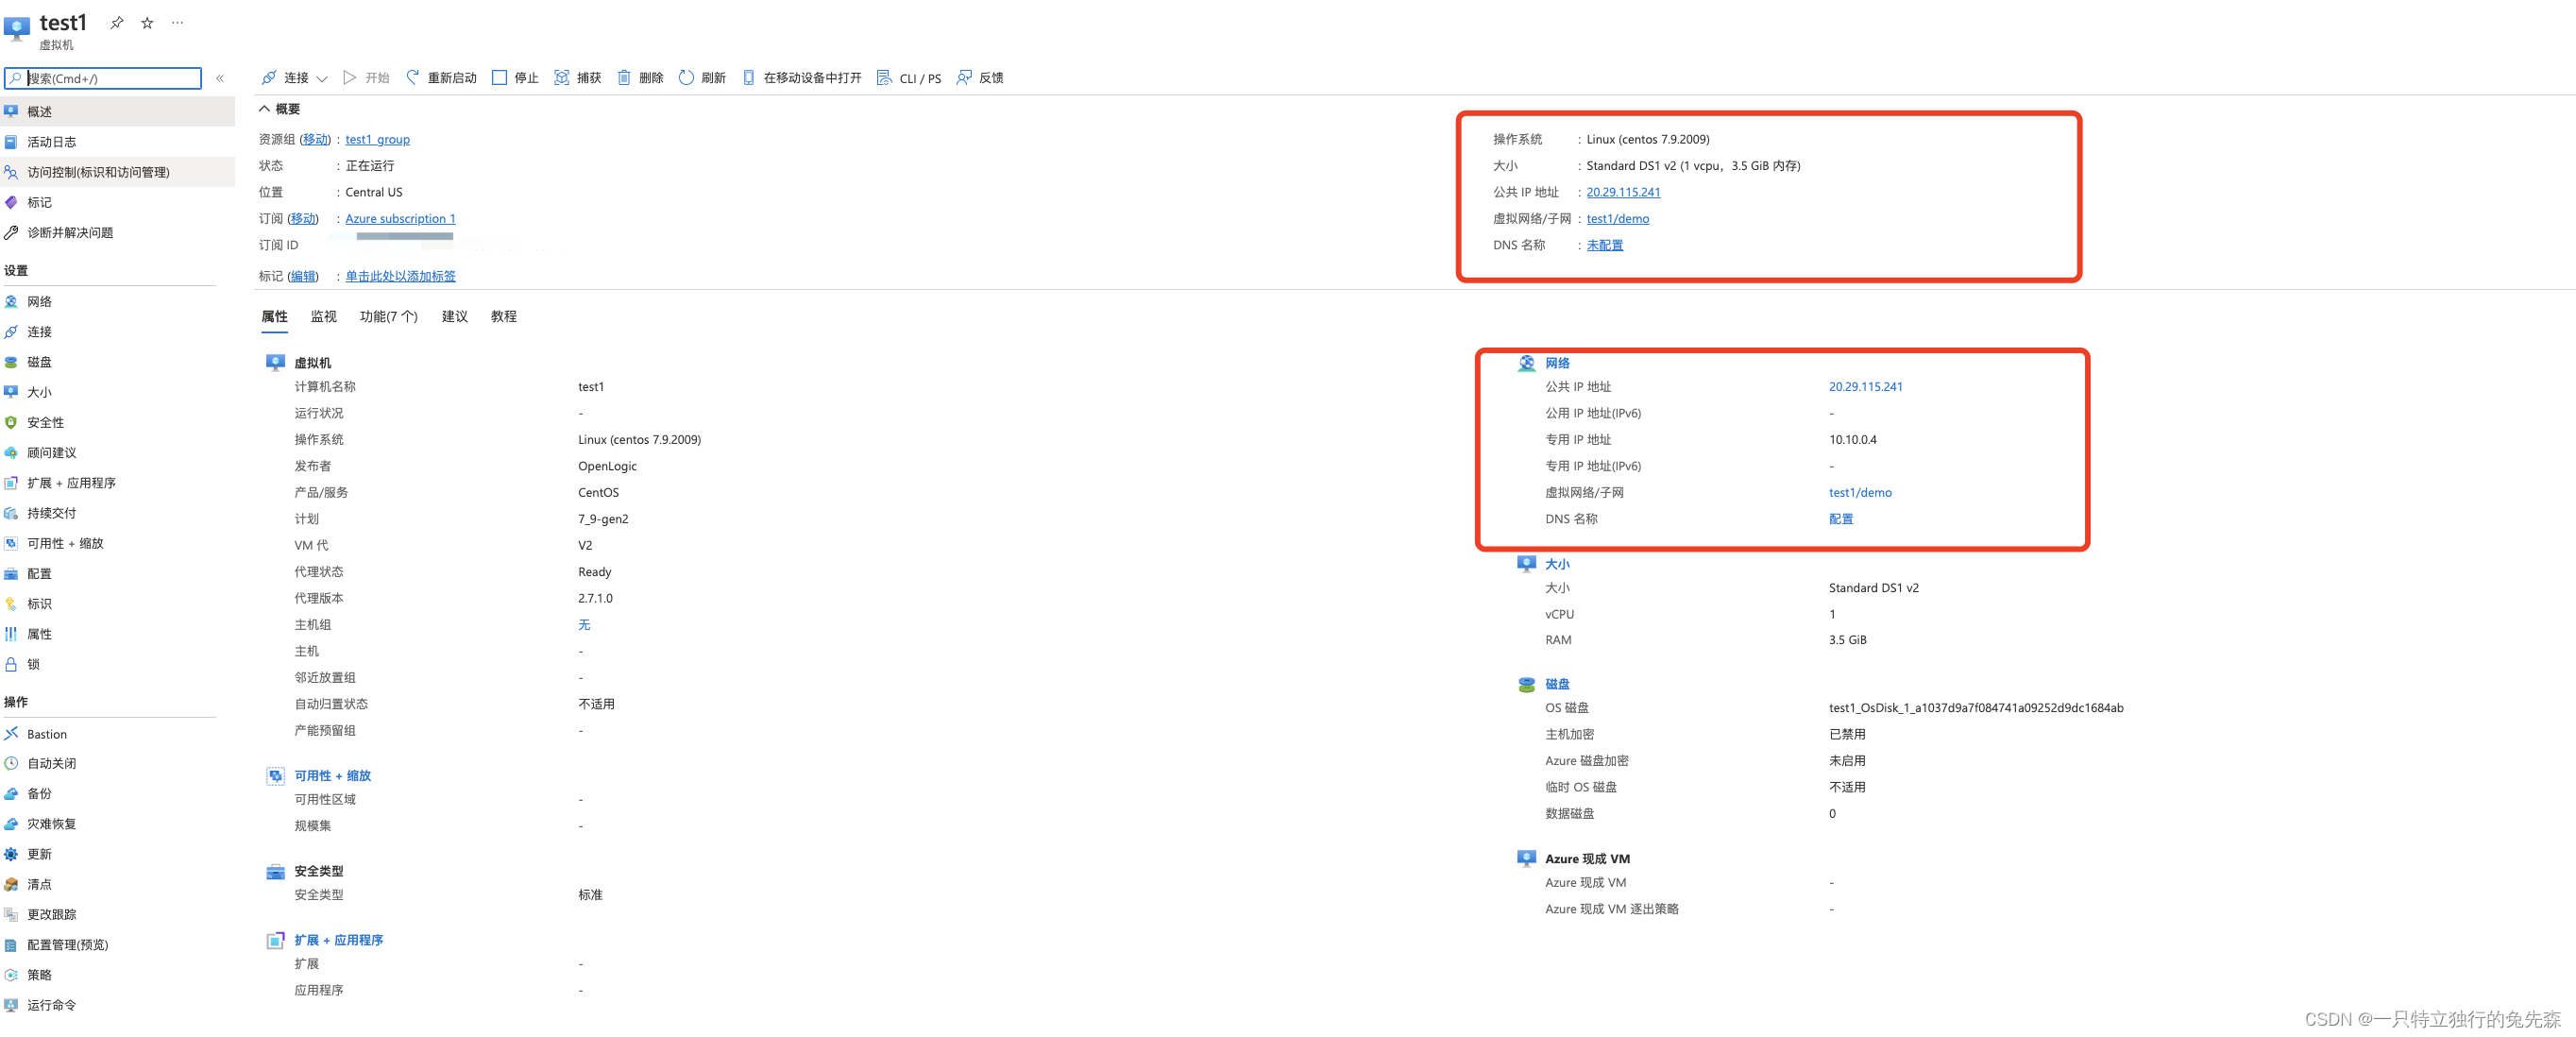Open 顾问建议 advisor sidebar item
This screenshot has height=1037, width=2576.
(117, 452)
